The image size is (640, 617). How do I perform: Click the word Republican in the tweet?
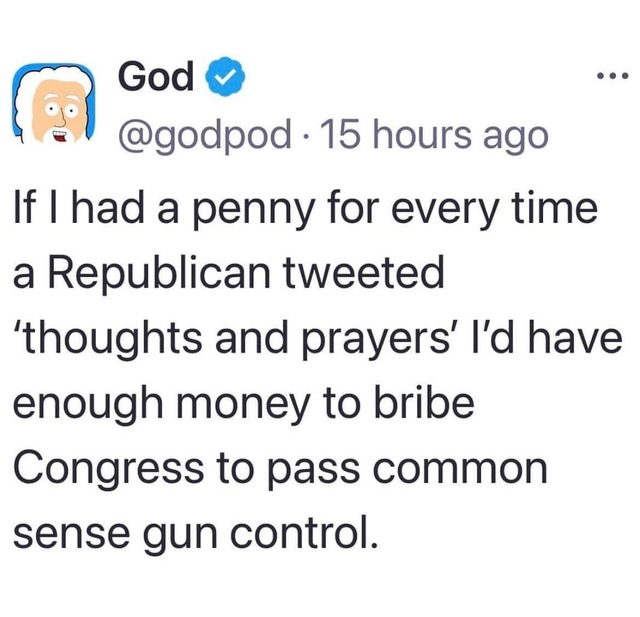[160, 275]
